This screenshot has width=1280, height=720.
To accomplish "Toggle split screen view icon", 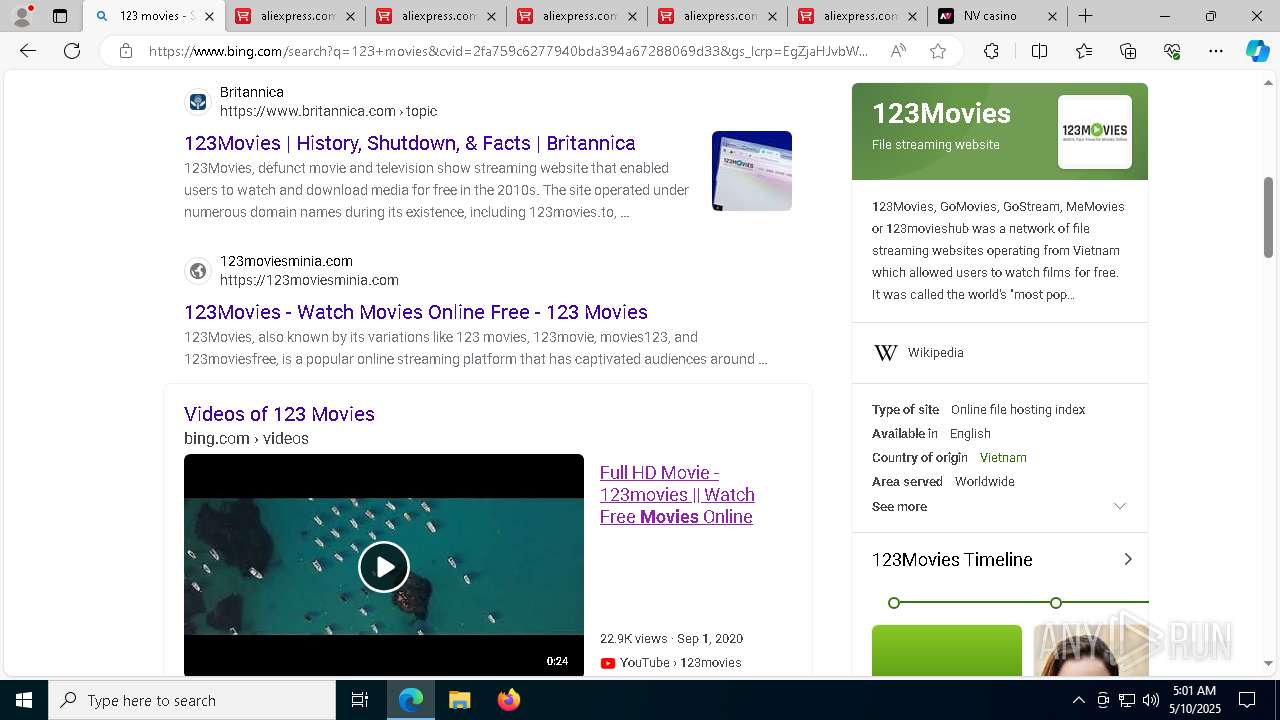I will point(1039,51).
